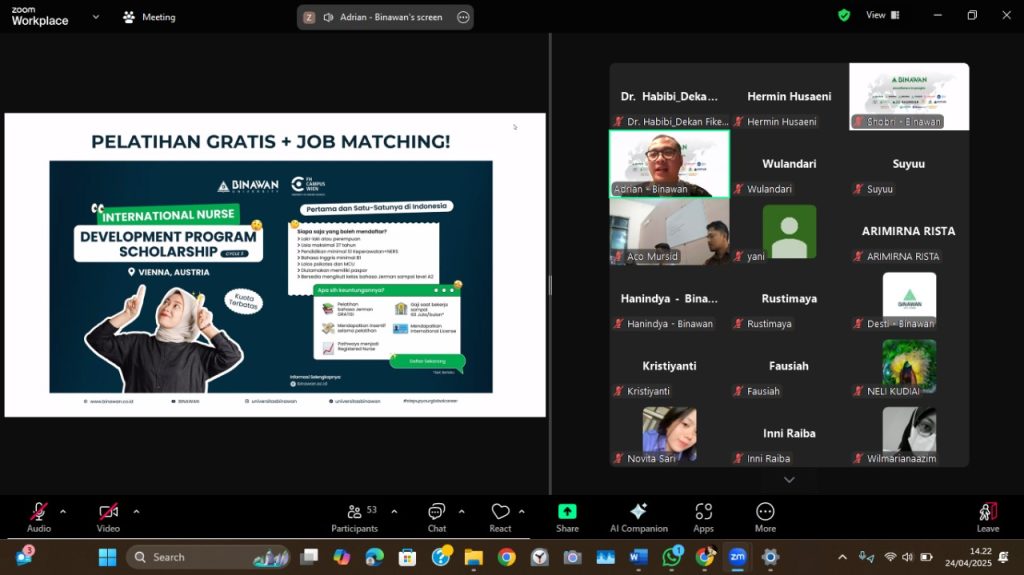The width and height of the screenshot is (1024, 575).
Task: Click the React heart icon
Action: [x=500, y=516]
